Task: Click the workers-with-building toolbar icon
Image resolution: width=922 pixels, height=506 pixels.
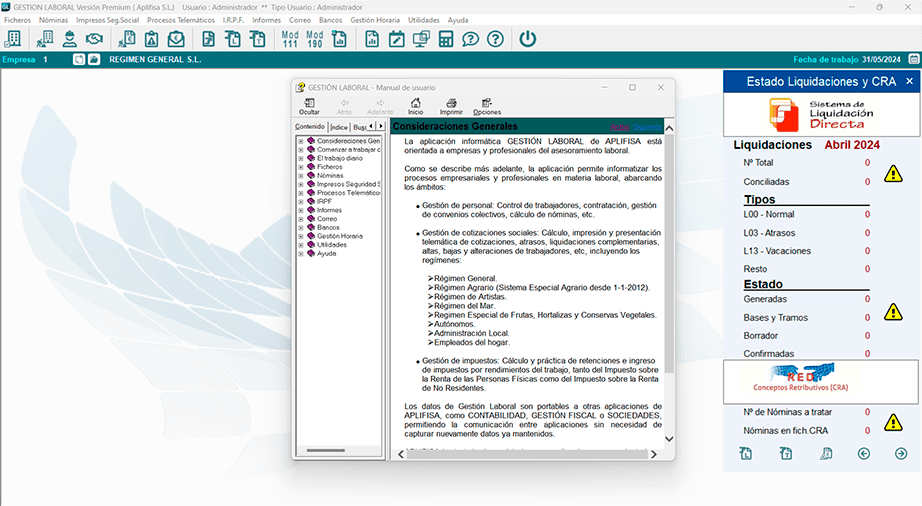Action: click(45, 39)
